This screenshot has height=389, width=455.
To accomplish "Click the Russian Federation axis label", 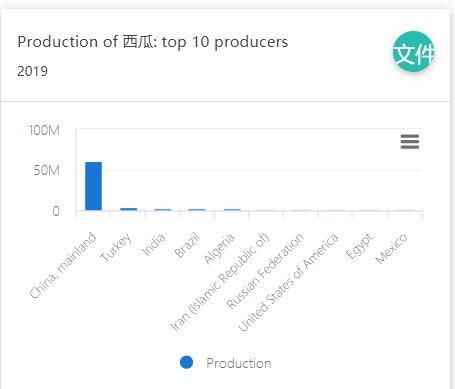I will (x=265, y=271).
